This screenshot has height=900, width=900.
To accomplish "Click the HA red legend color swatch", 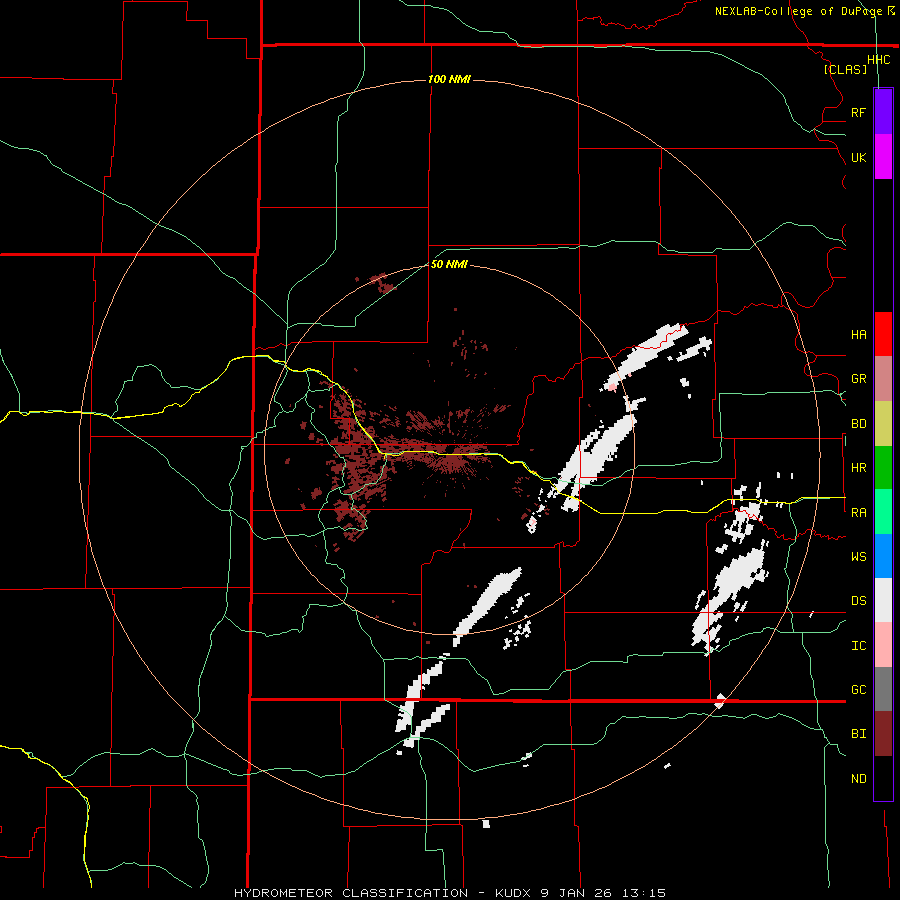I will [883, 334].
